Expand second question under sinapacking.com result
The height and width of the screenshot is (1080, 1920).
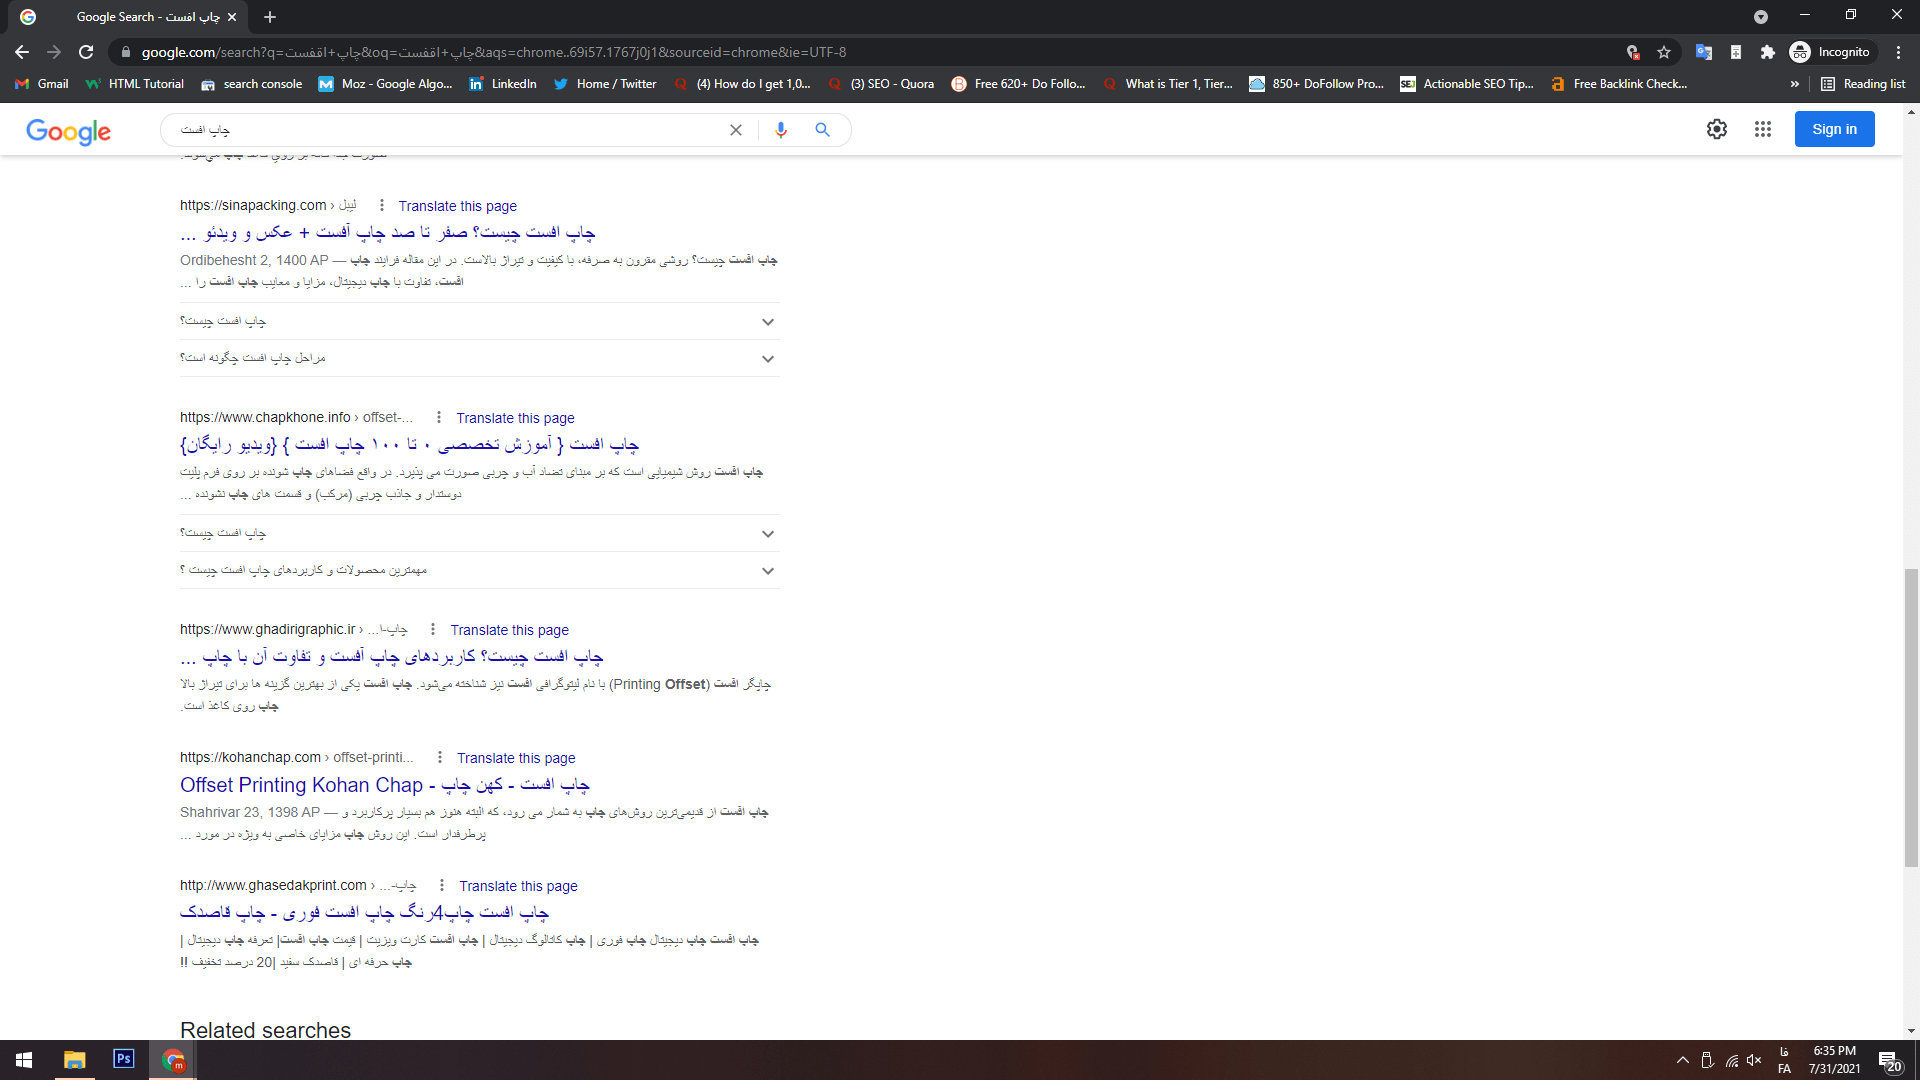(x=479, y=358)
